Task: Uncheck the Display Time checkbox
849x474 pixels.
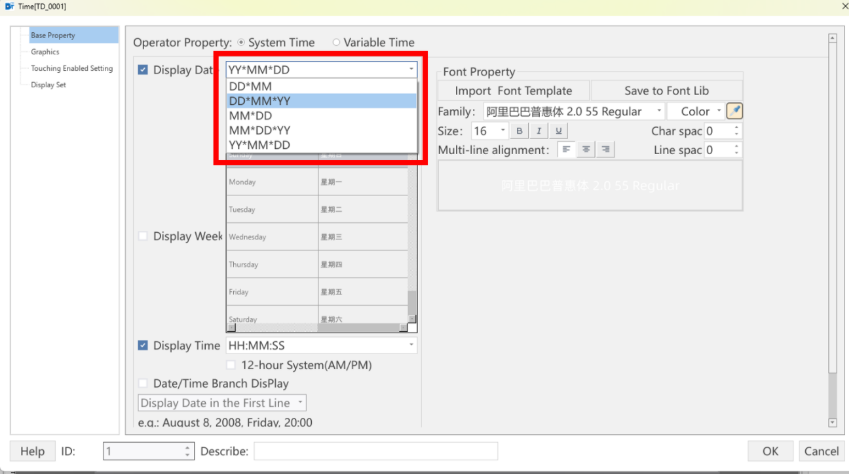Action: pos(143,346)
